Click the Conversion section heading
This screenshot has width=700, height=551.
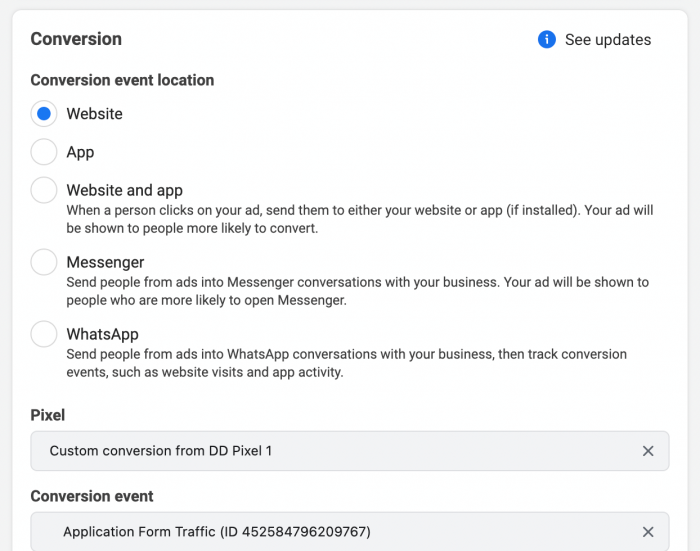76,39
